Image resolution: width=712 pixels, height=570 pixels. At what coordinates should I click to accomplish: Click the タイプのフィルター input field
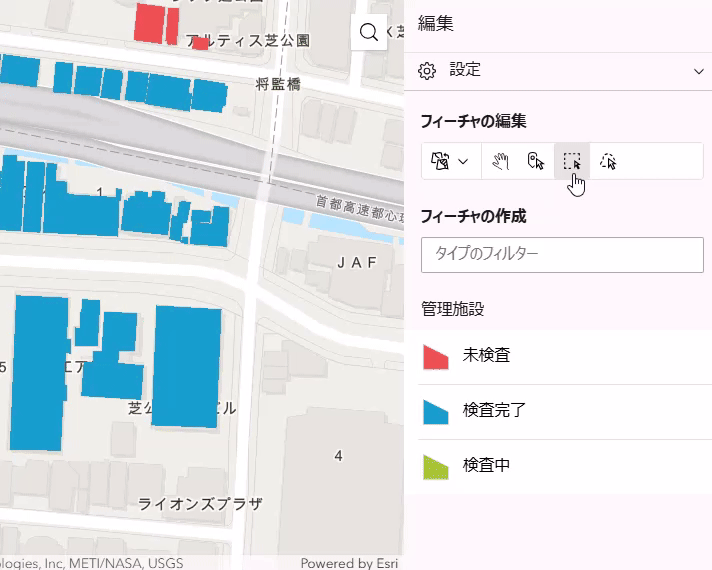coord(562,254)
